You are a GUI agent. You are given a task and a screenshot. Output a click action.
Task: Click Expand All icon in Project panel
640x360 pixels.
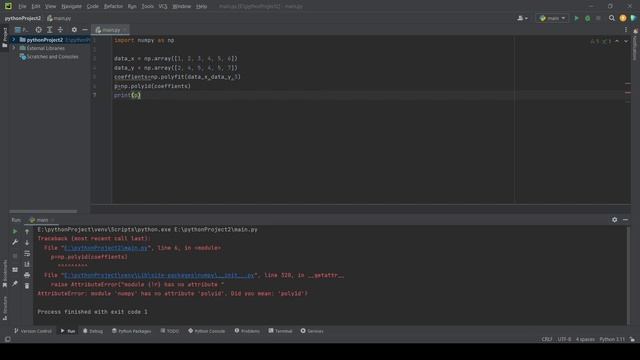pyautogui.click(x=49, y=30)
